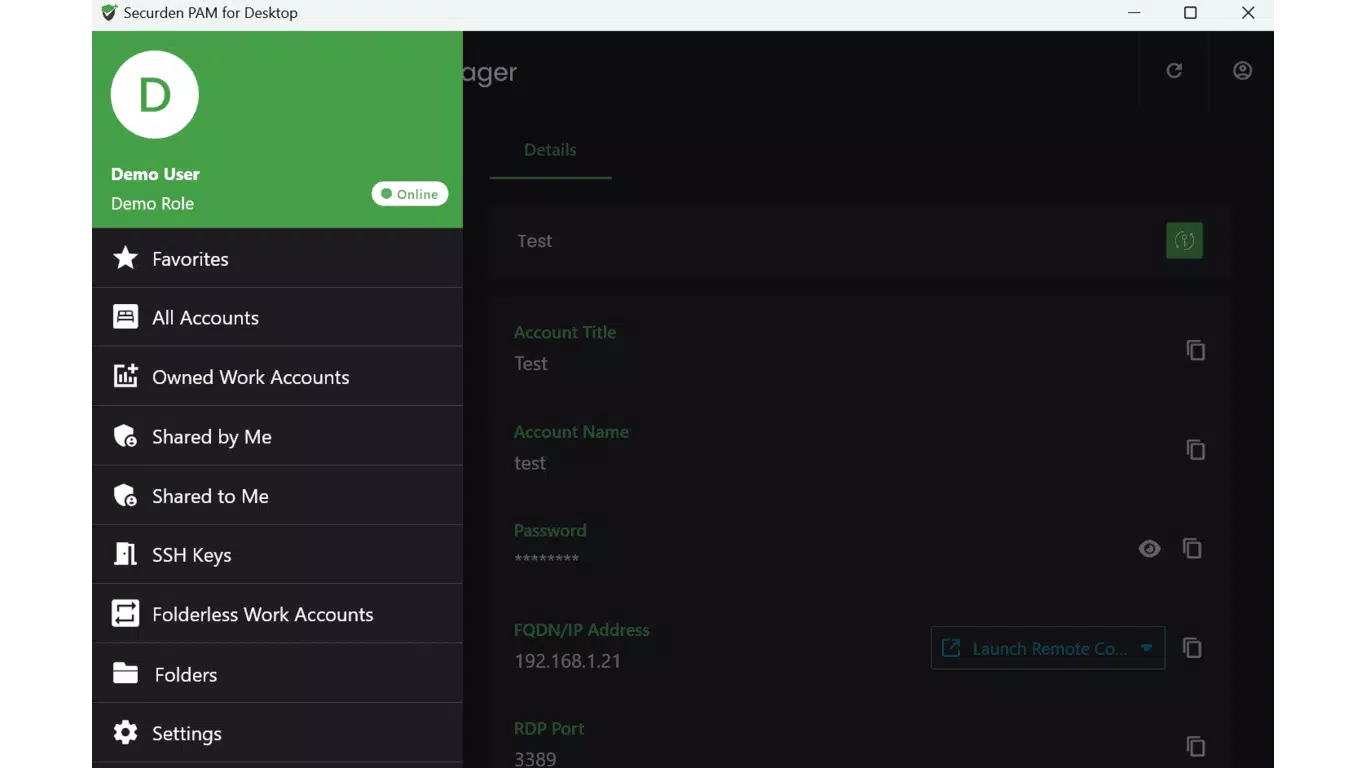Select All Accounts in the side menu
The height and width of the screenshot is (768, 1366).
point(205,318)
